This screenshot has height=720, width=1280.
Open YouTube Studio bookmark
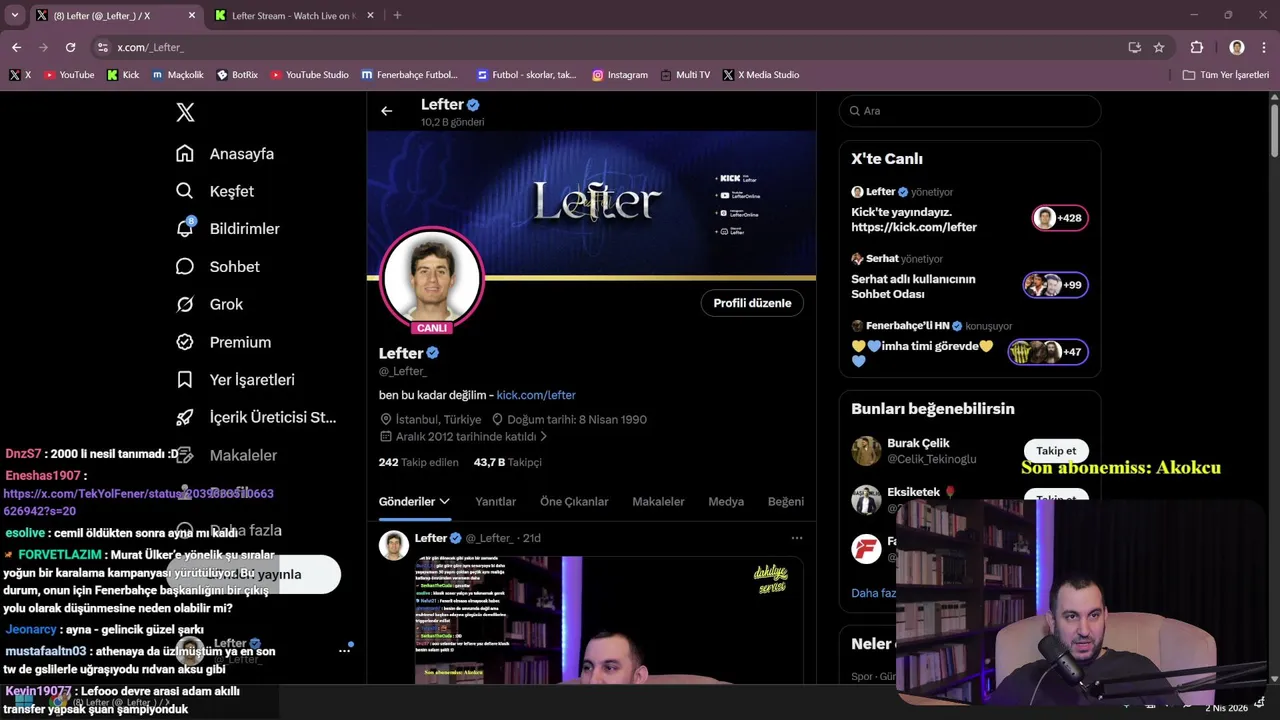(310, 75)
